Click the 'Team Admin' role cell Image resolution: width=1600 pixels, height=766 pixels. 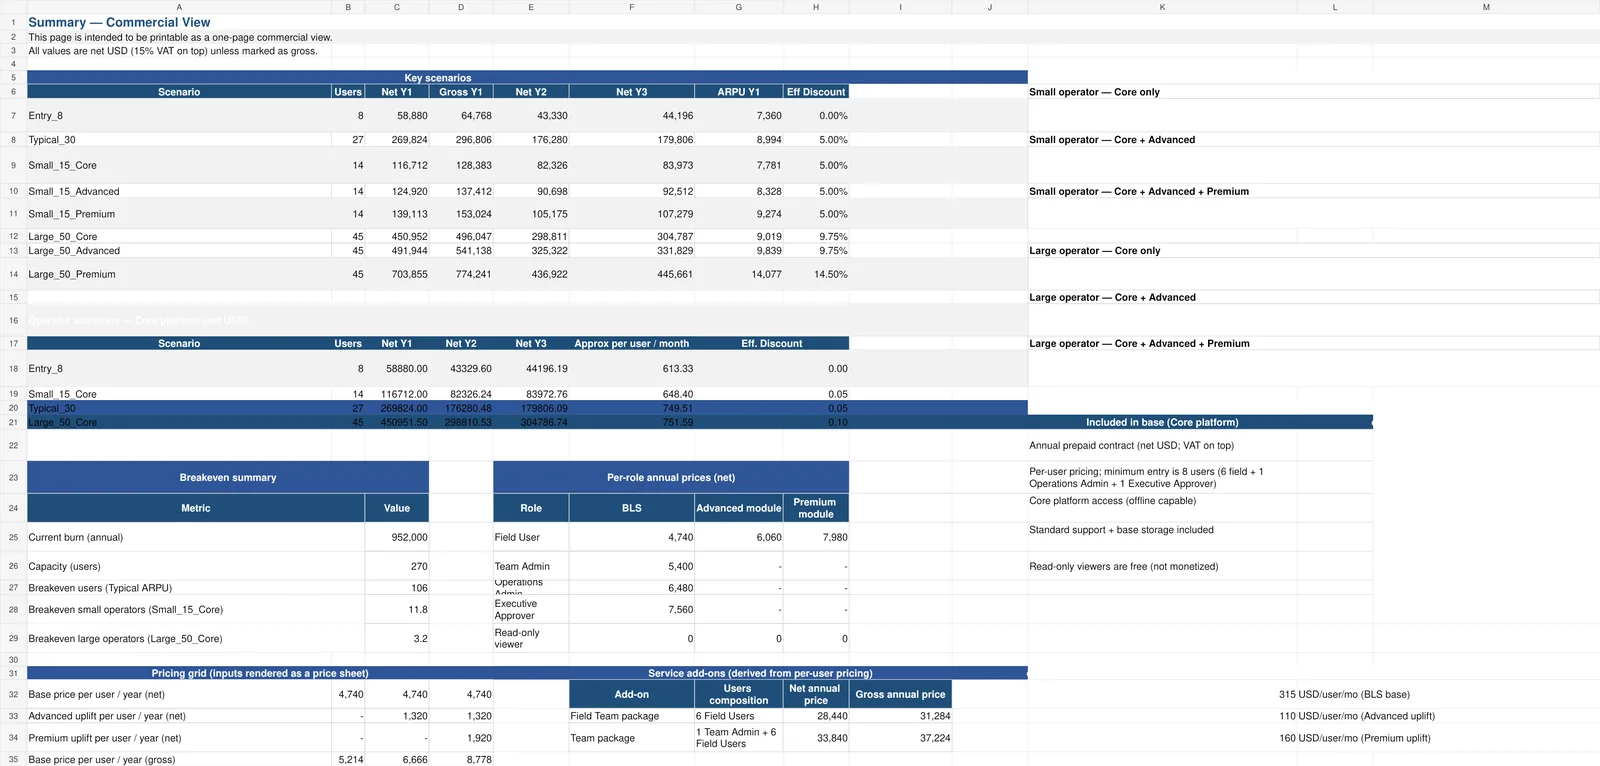[531, 566]
